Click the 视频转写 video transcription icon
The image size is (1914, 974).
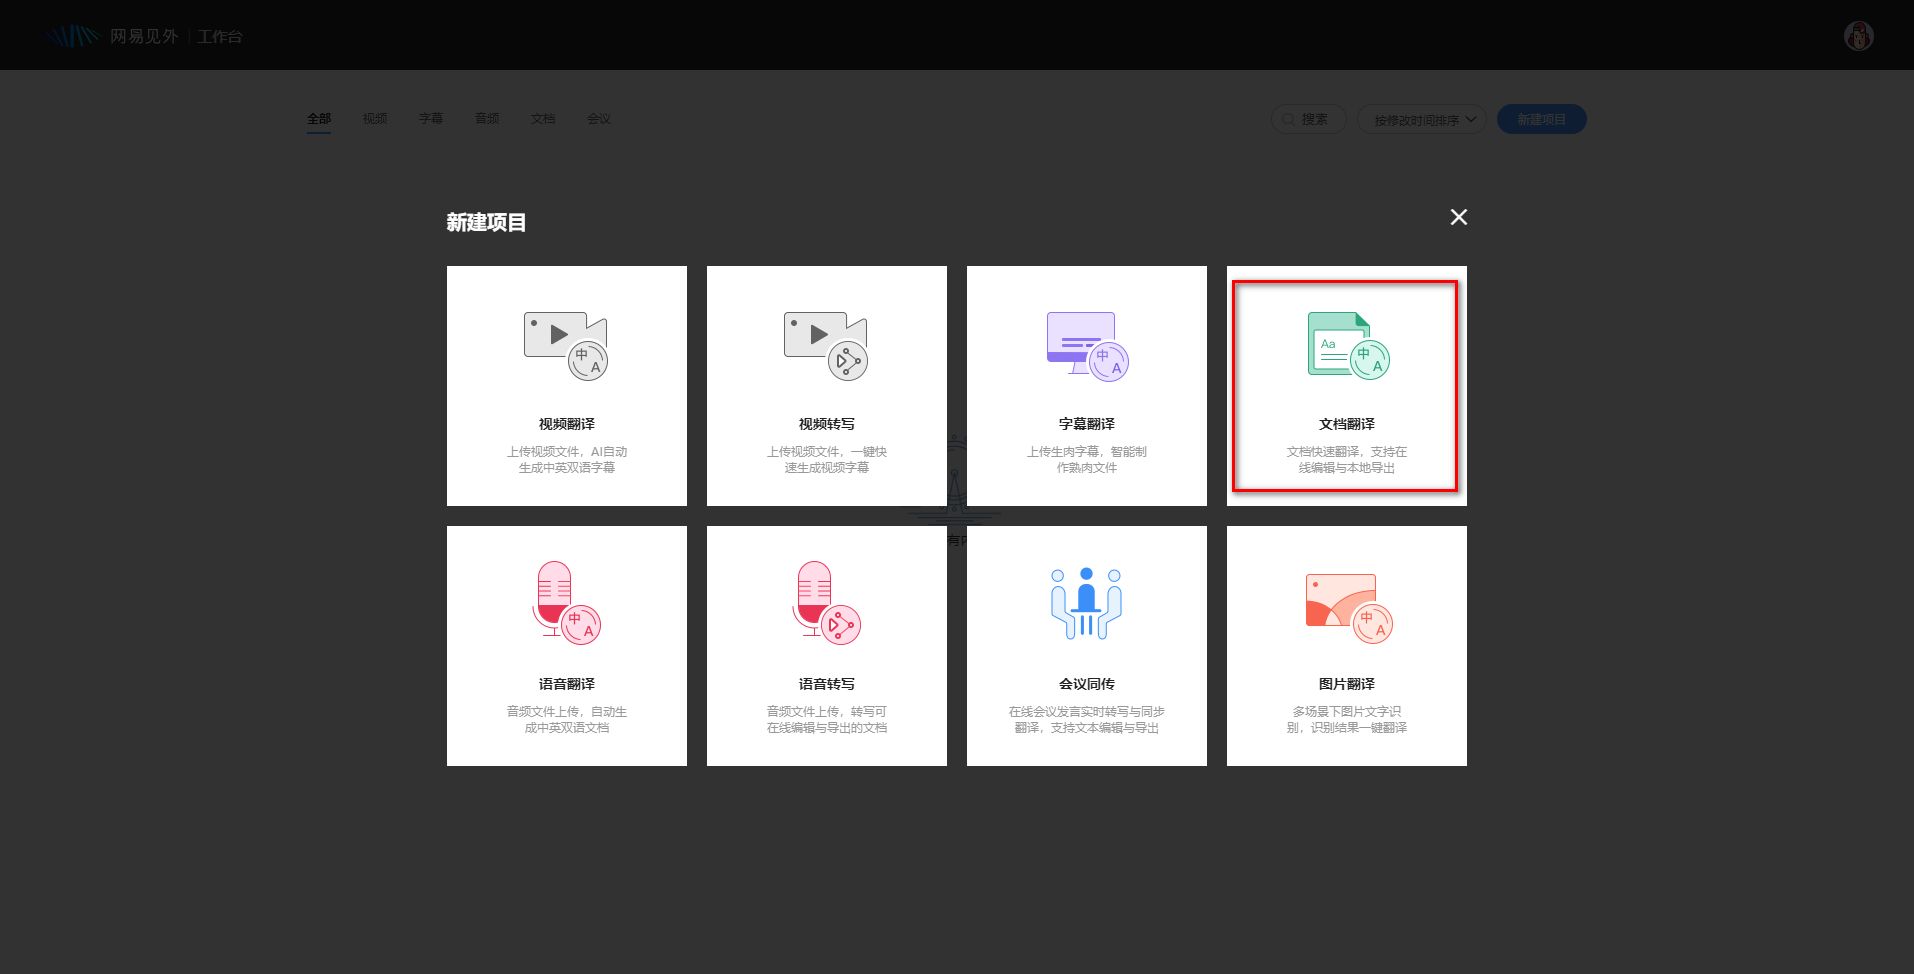[x=826, y=346]
